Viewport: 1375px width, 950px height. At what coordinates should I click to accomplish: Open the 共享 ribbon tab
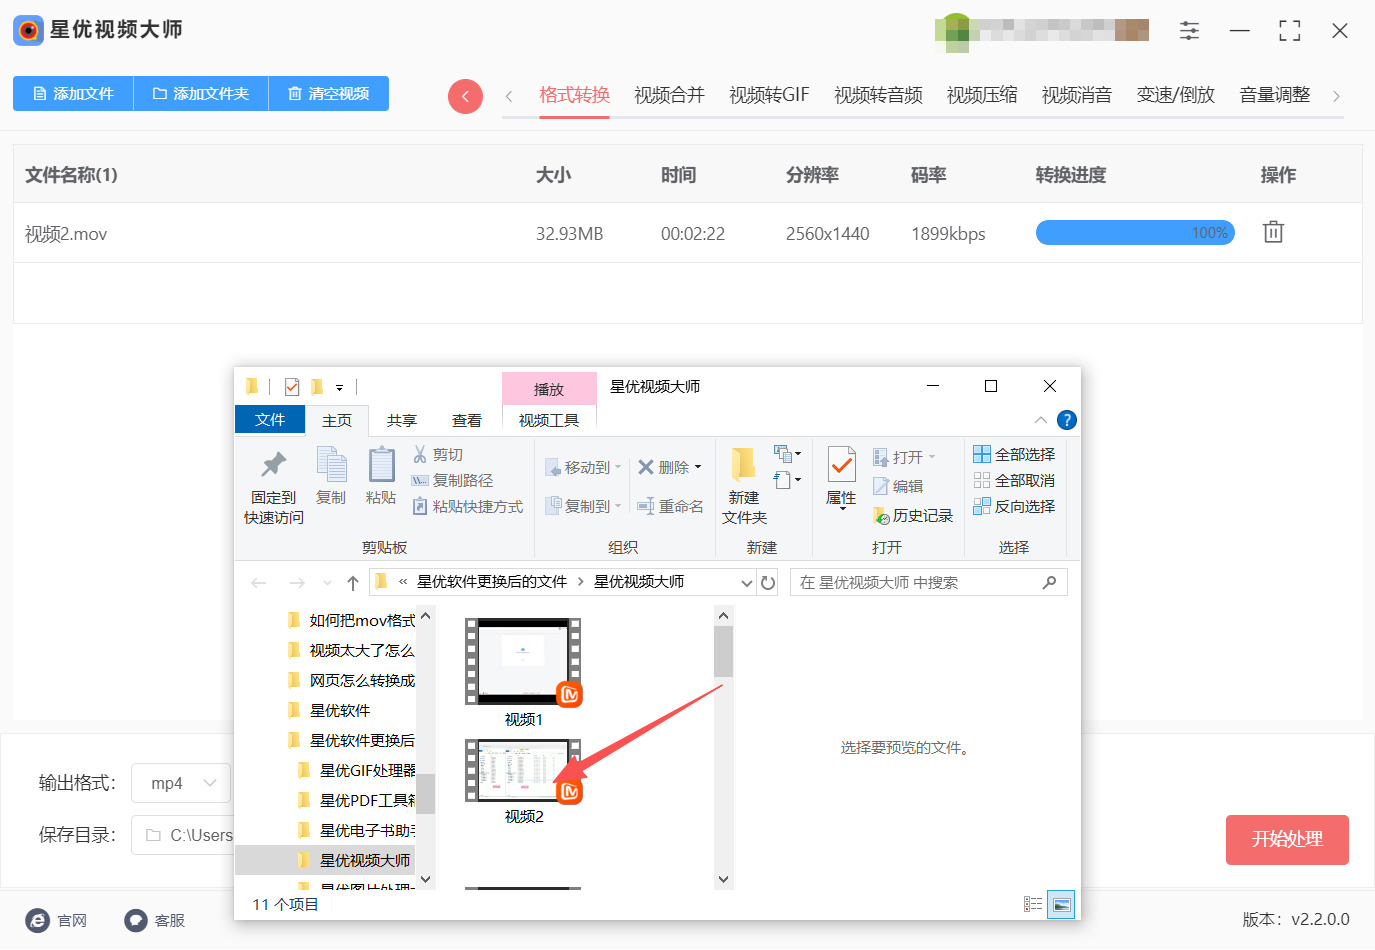[x=402, y=421]
